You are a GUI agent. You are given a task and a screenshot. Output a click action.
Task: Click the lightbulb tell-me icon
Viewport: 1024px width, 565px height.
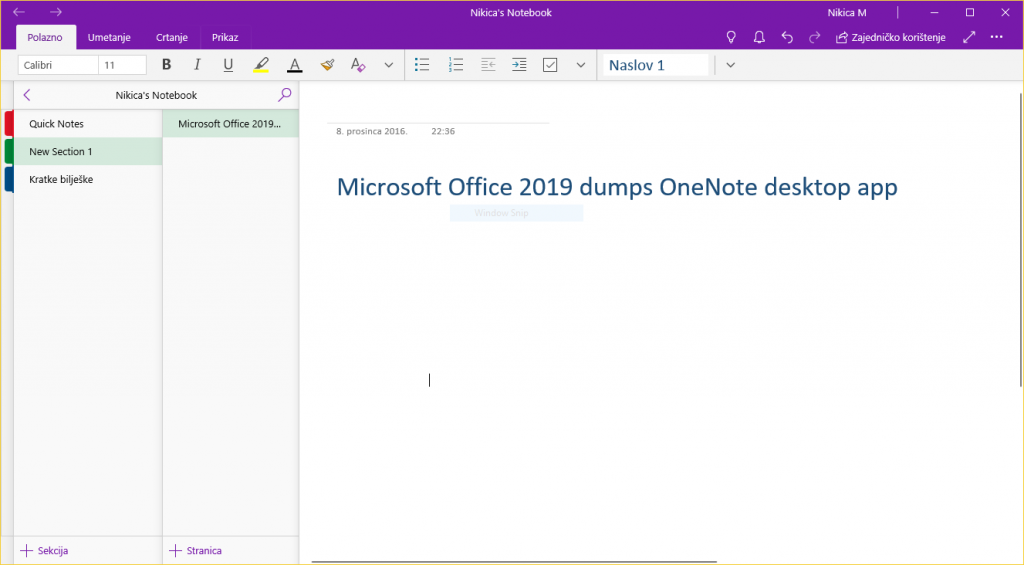click(x=731, y=37)
